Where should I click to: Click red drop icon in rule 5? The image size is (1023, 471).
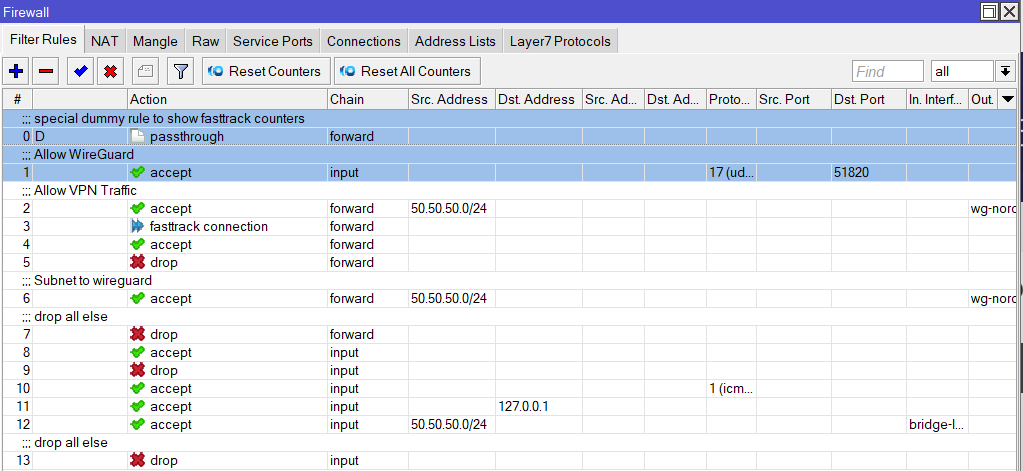[x=137, y=262]
